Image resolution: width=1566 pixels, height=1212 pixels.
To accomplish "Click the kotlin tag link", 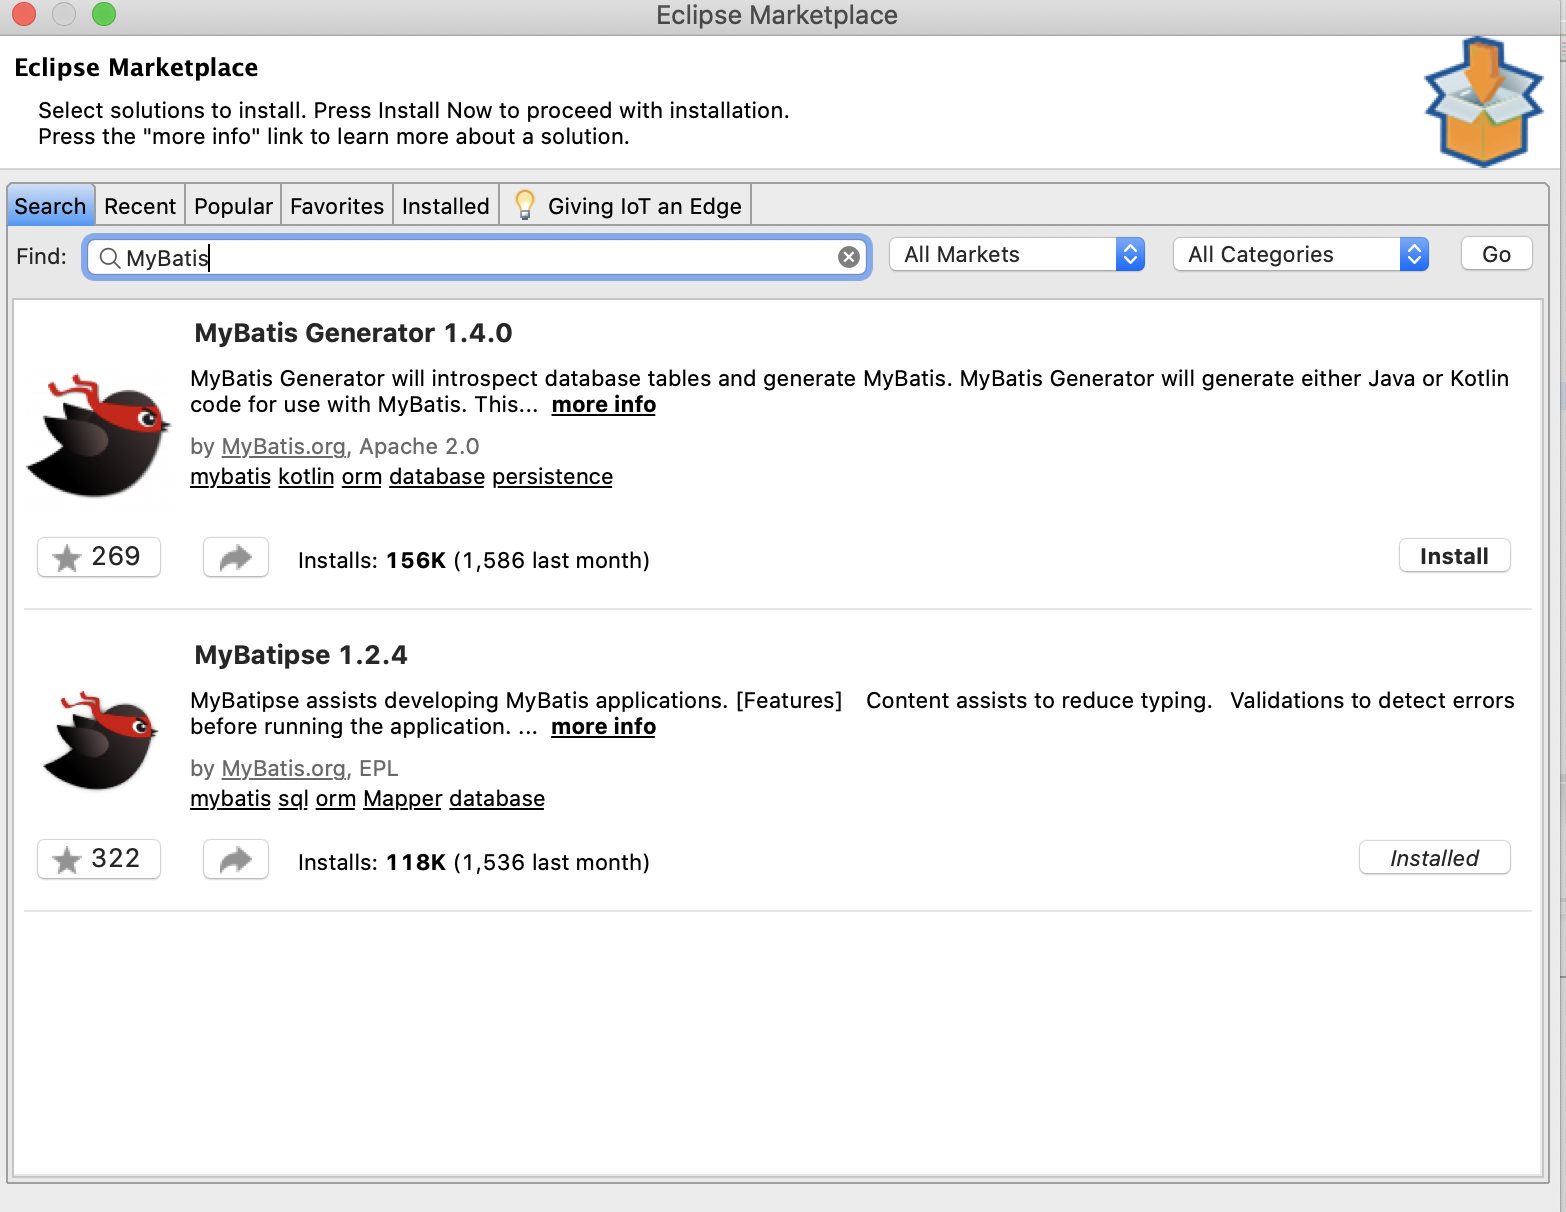I will (306, 476).
